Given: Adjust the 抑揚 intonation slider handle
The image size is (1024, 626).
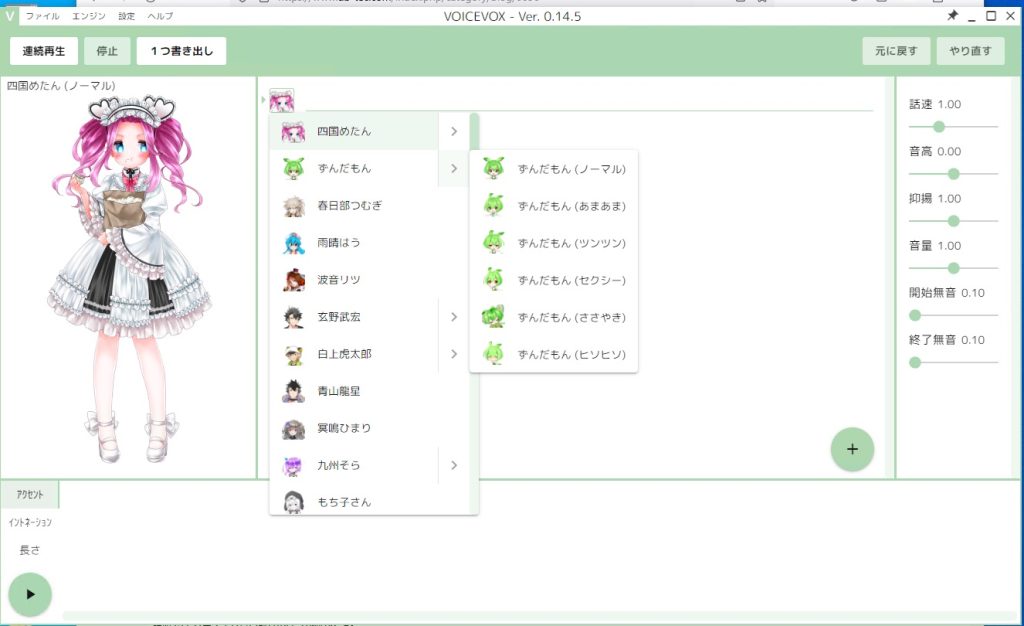Looking at the screenshot, I should 953,221.
